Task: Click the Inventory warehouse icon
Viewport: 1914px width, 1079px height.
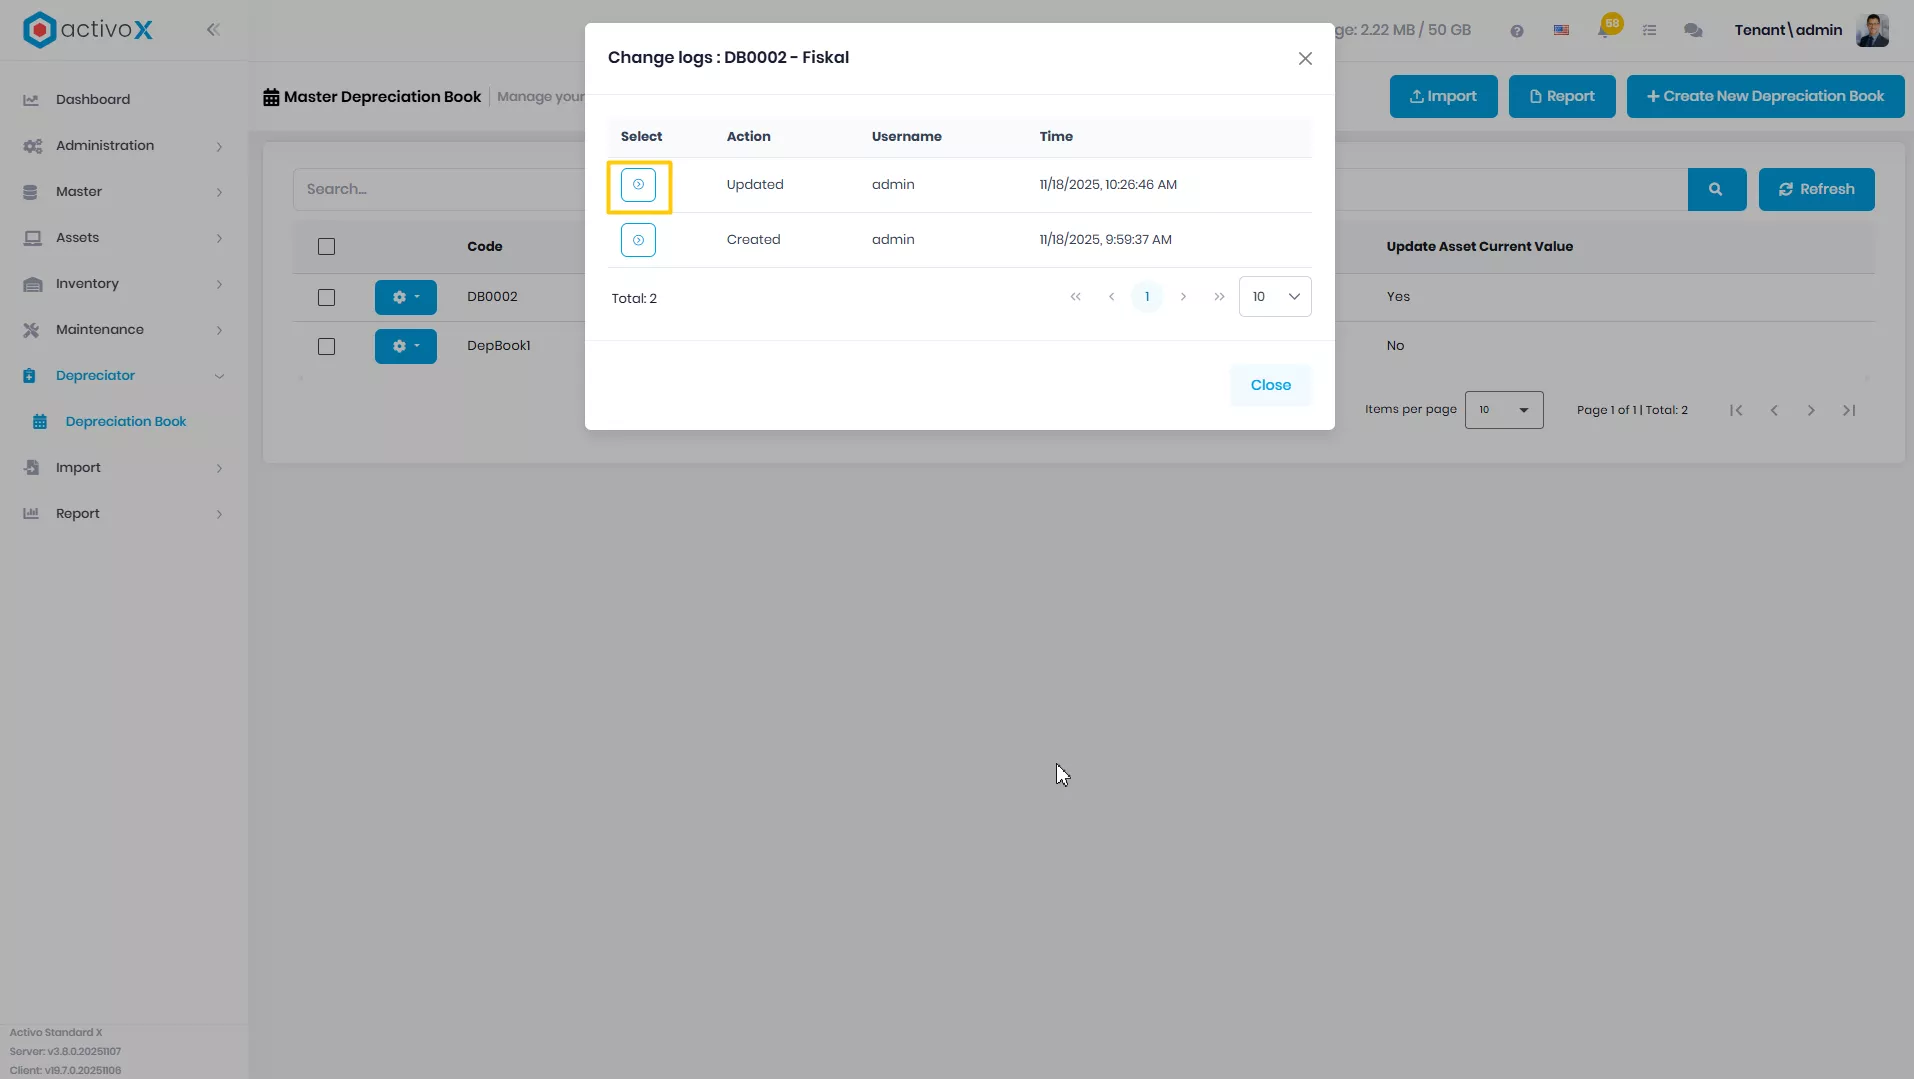Action: pyautogui.click(x=32, y=284)
